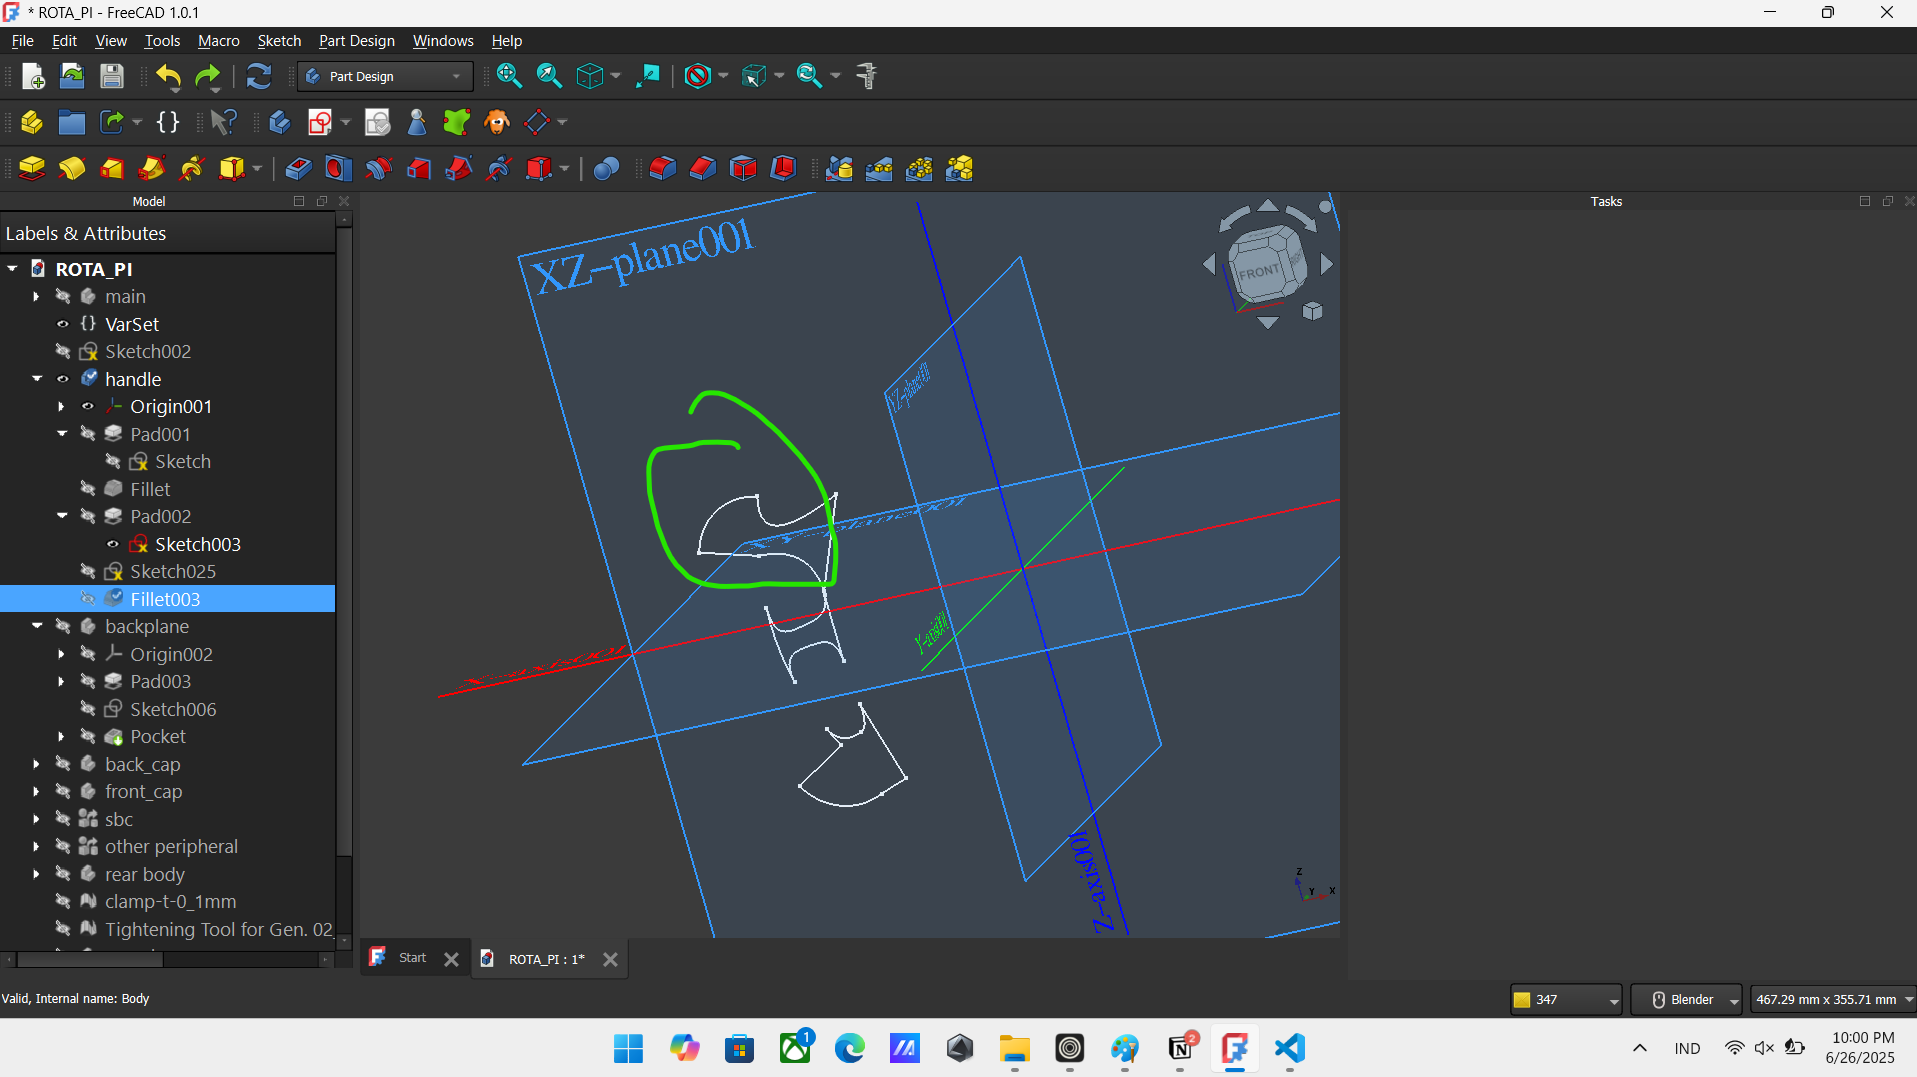The image size is (1917, 1077).
Task: Click the FRONT face of navigation cube
Action: (1258, 271)
